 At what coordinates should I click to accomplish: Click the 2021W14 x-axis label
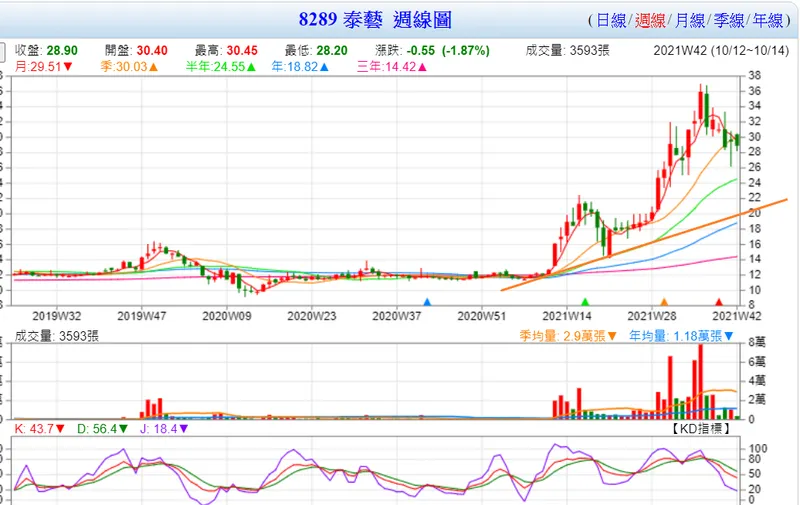pos(566,316)
